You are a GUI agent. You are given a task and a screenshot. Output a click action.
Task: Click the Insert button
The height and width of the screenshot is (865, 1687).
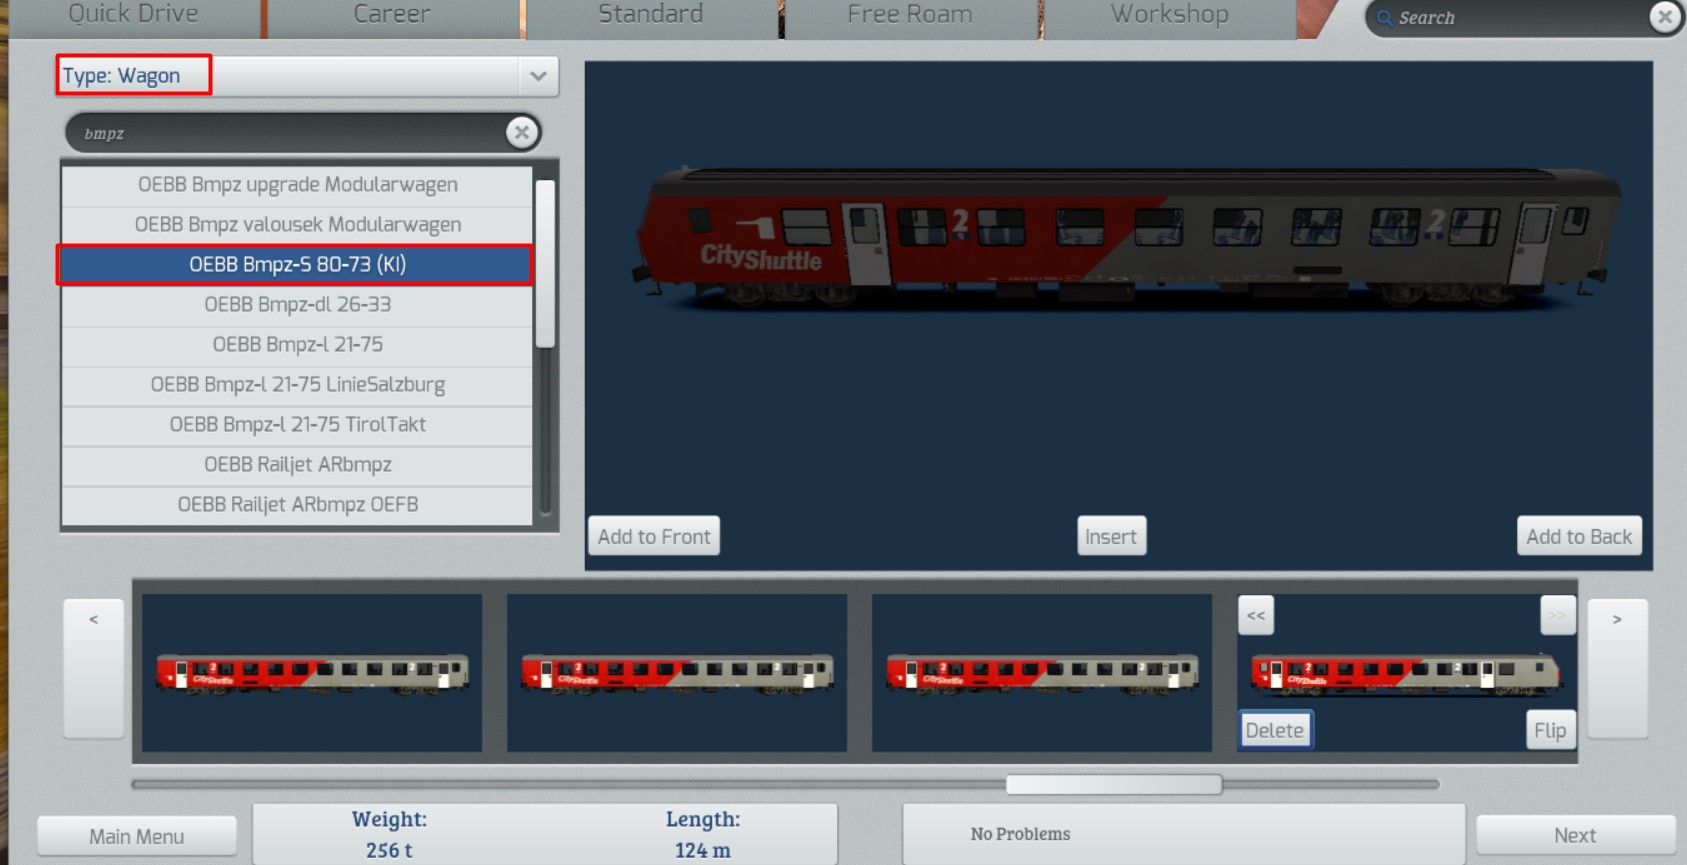coord(1111,536)
